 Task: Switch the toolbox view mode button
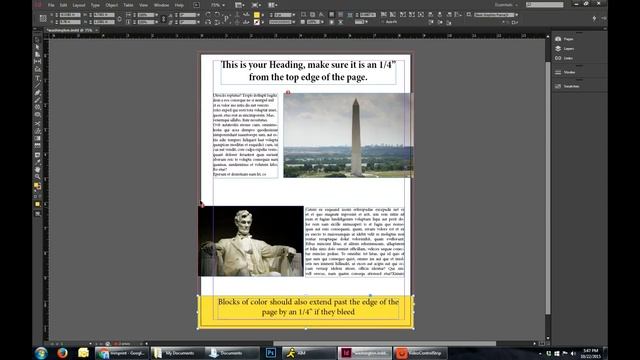tap(38, 213)
